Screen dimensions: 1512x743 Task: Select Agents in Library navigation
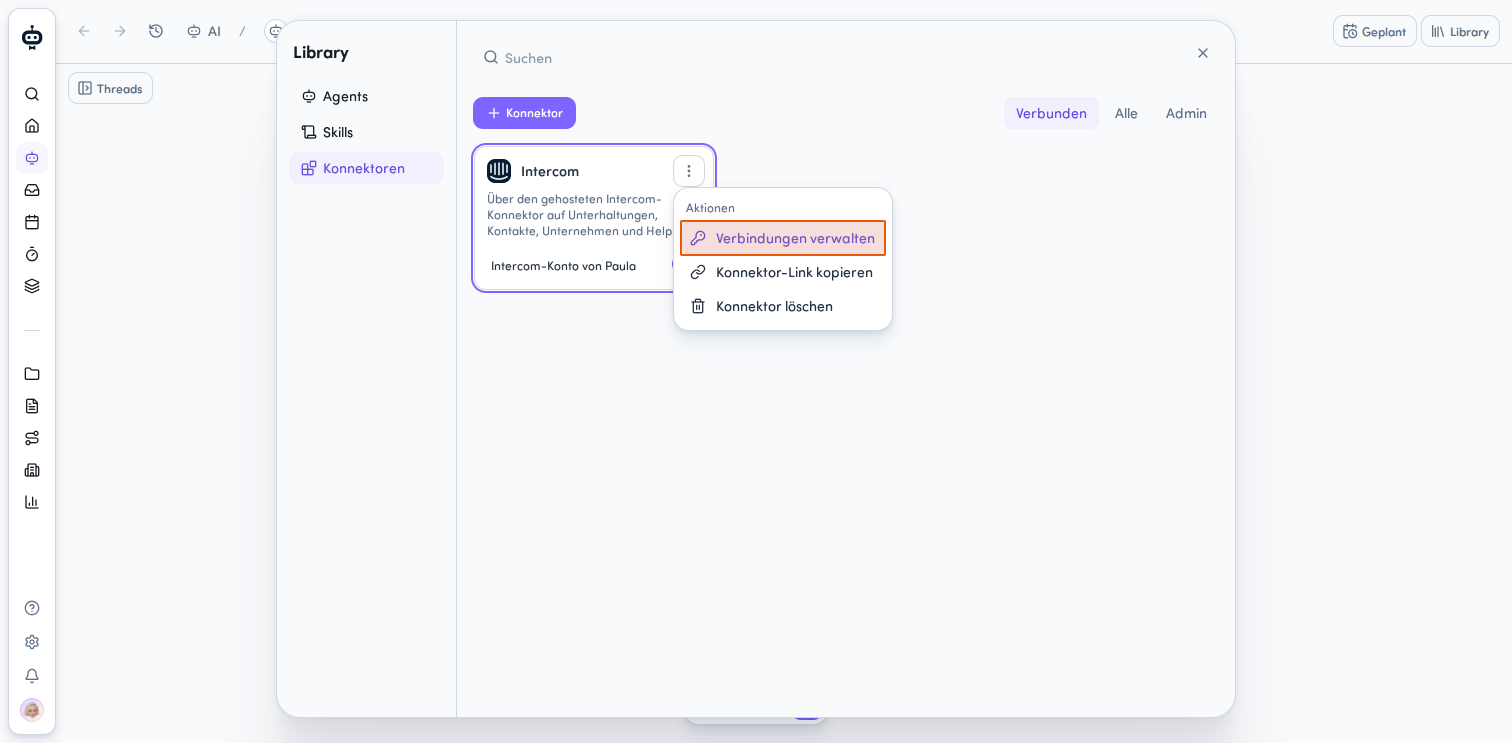(366, 96)
